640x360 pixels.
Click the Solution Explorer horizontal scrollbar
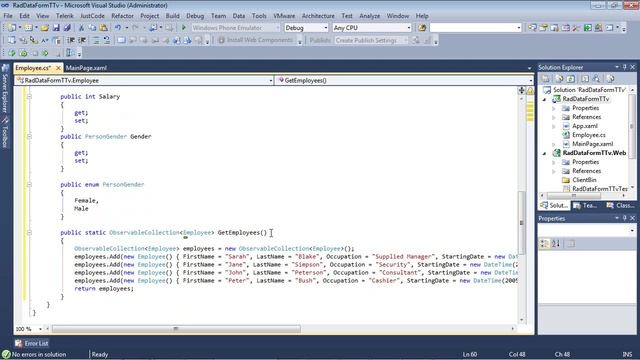(582, 196)
